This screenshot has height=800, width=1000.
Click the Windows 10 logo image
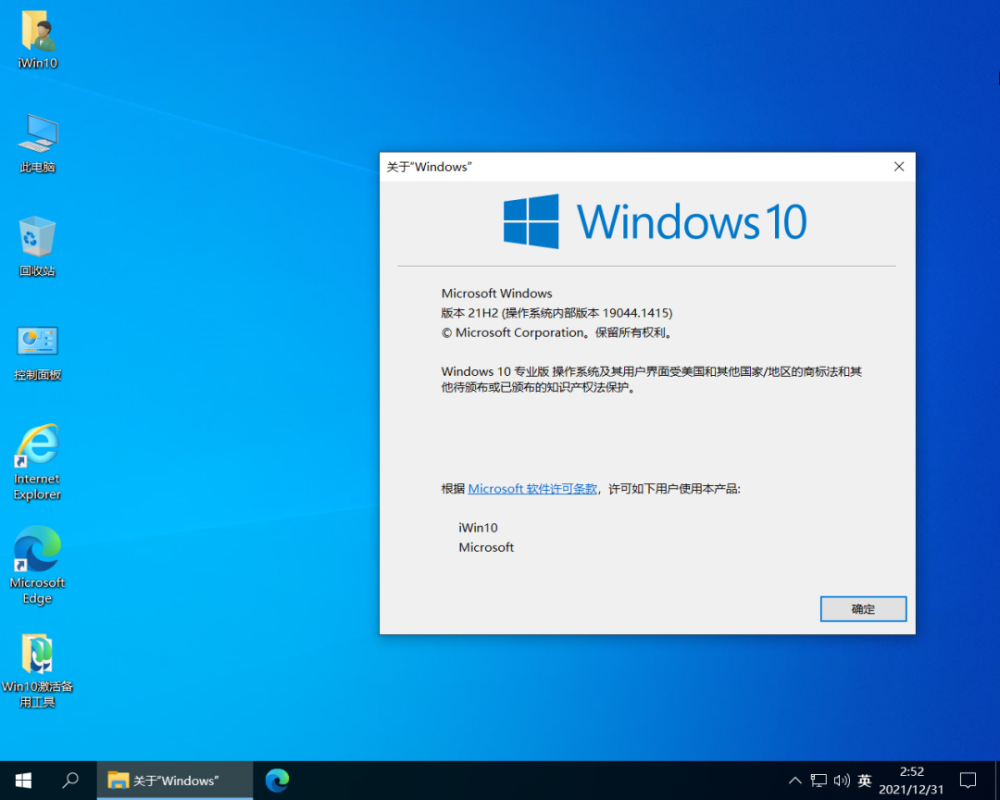pyautogui.click(x=655, y=221)
